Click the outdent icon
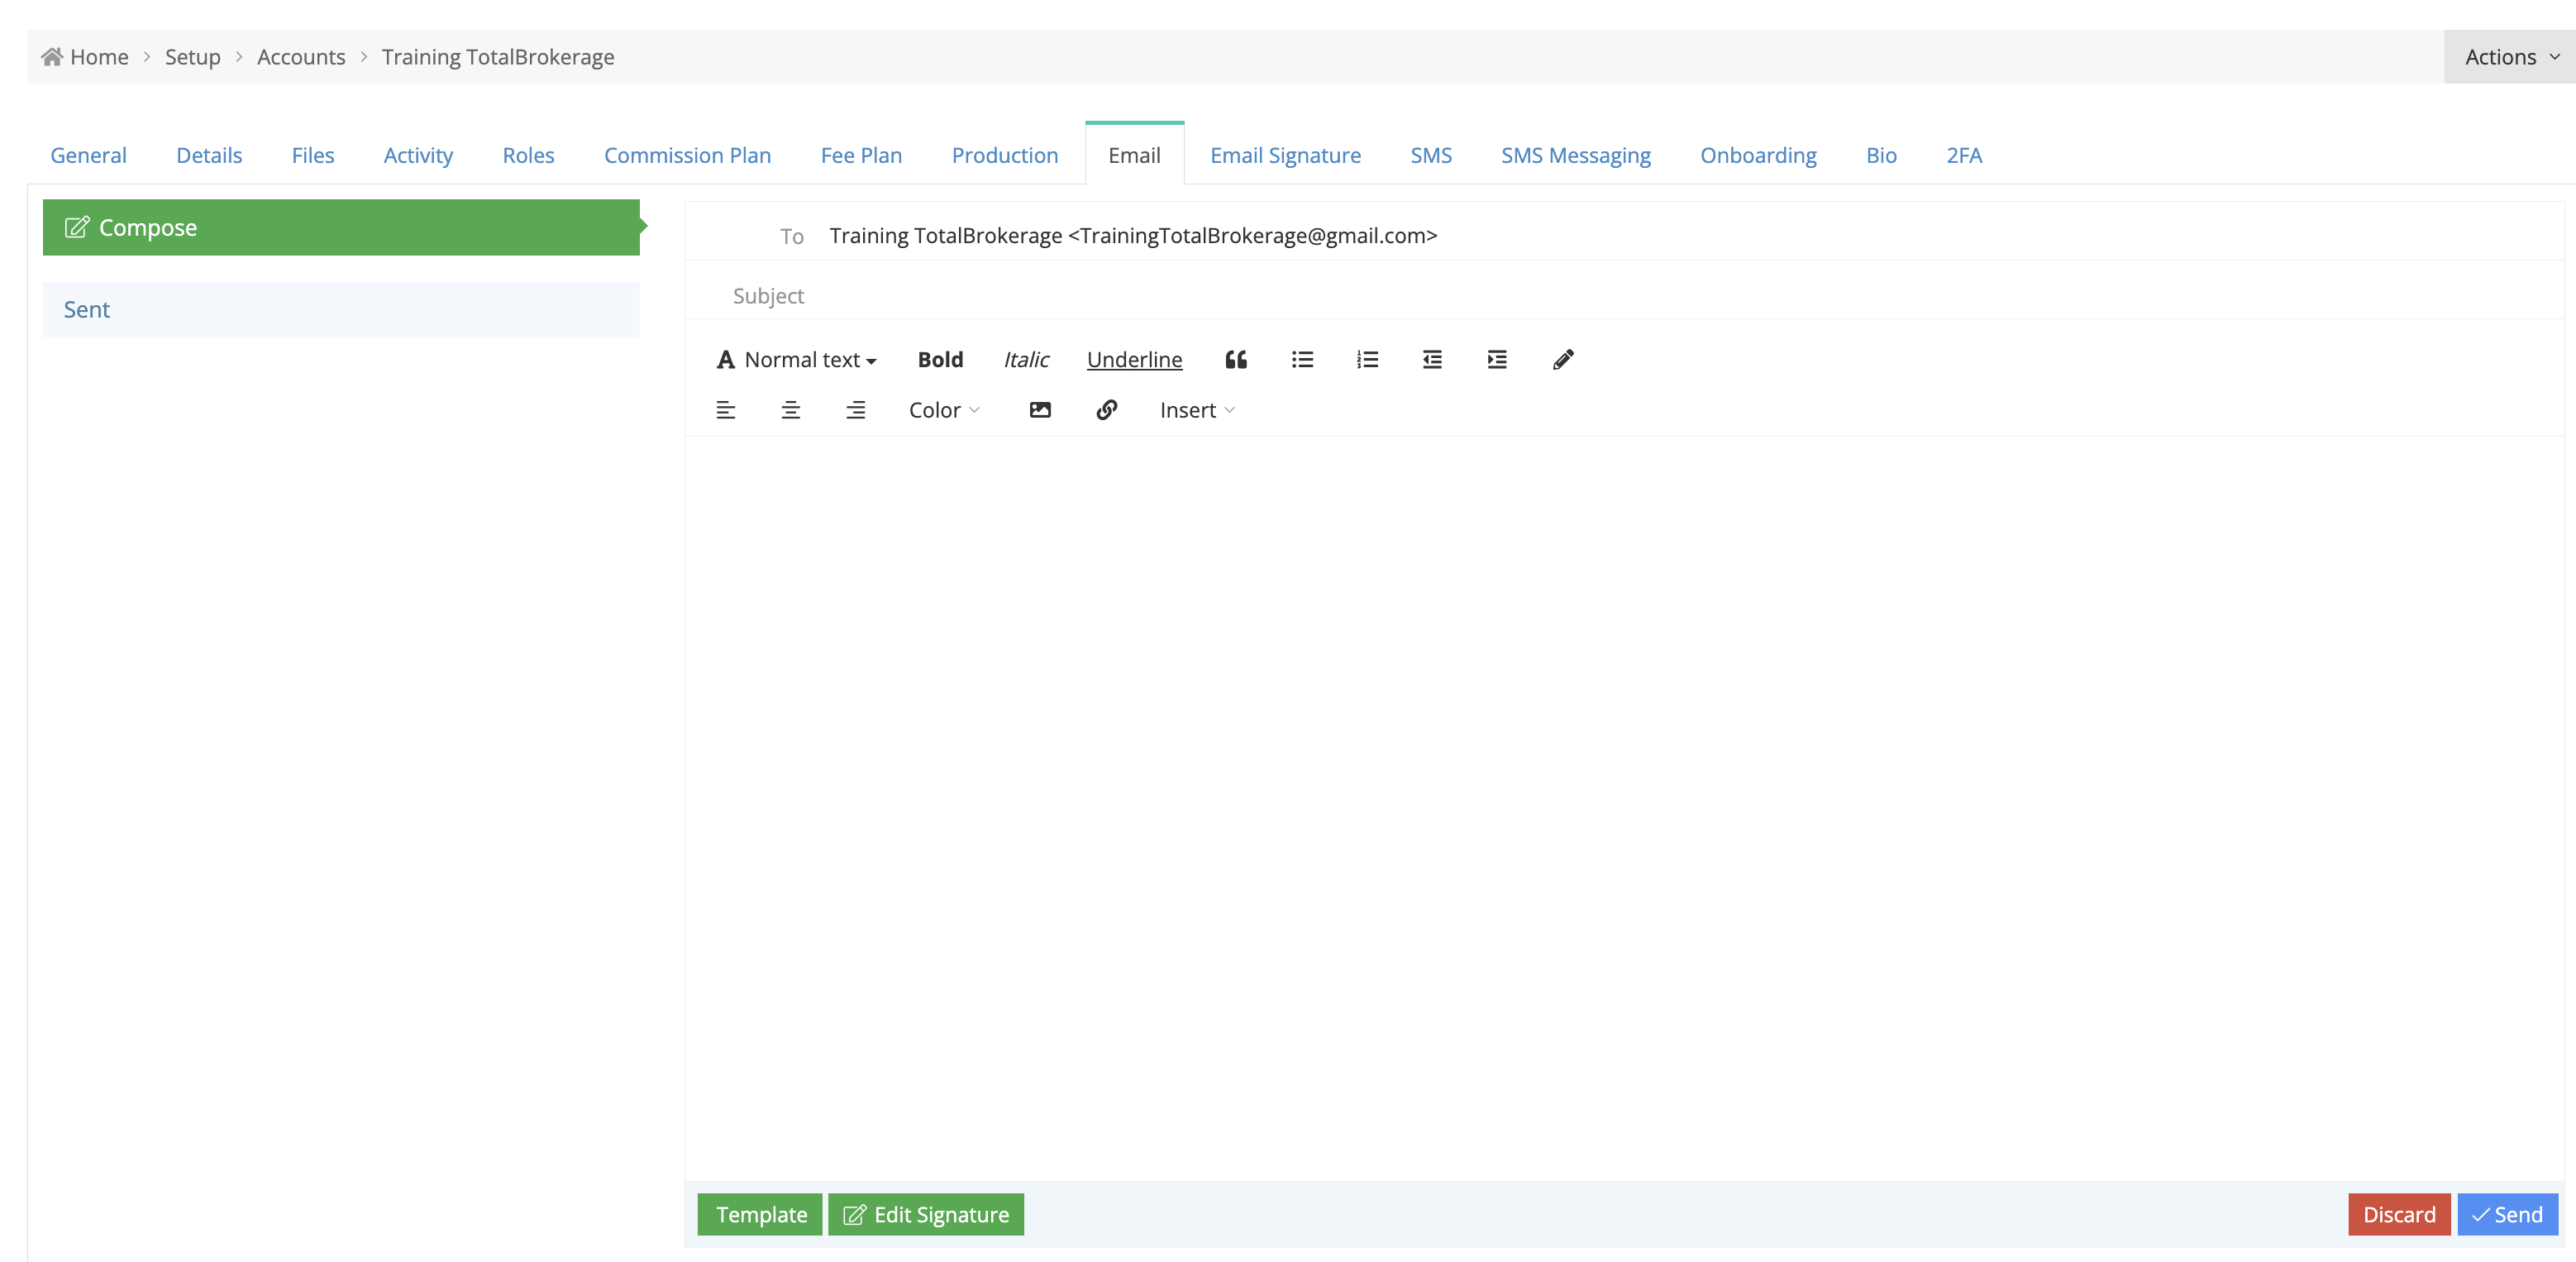 [1432, 359]
